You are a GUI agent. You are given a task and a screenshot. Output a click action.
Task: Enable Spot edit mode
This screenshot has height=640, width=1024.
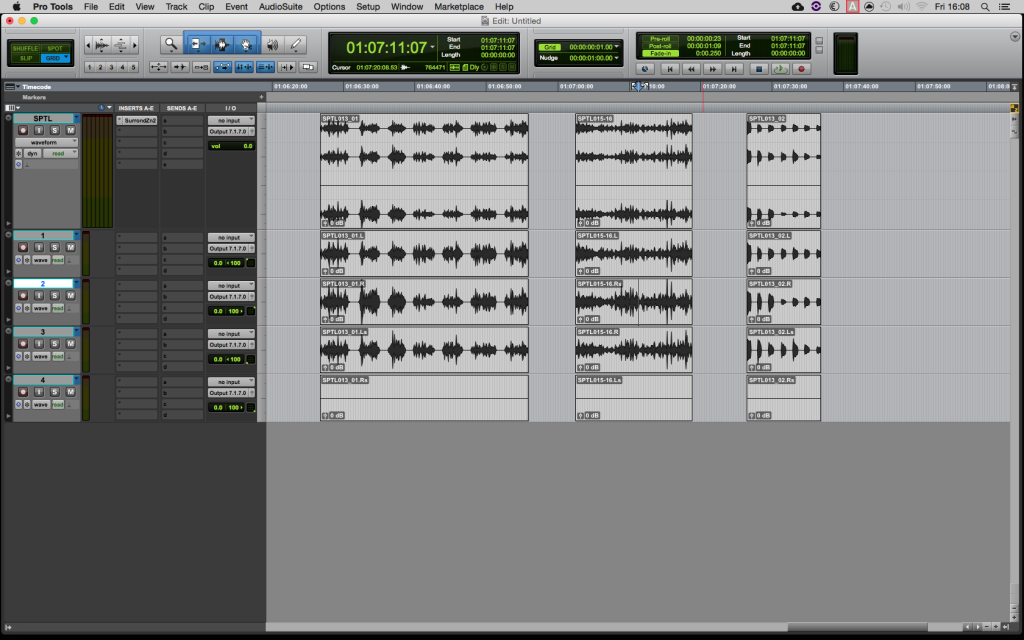pos(55,48)
